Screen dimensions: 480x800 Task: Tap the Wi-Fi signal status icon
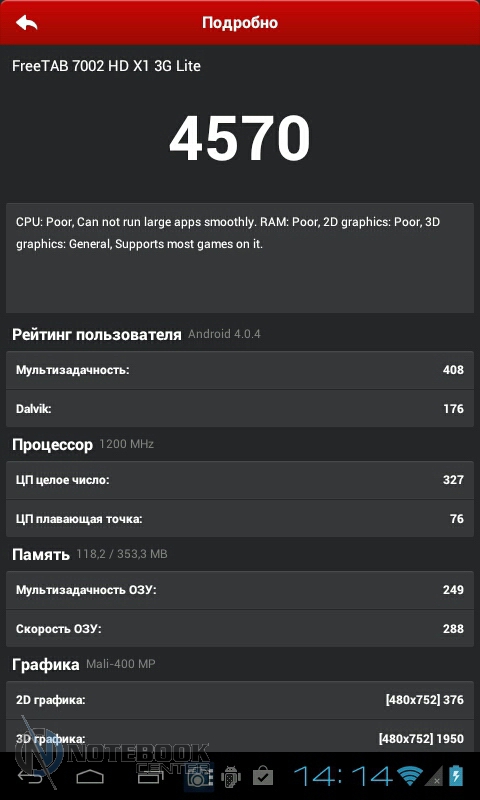click(411, 776)
